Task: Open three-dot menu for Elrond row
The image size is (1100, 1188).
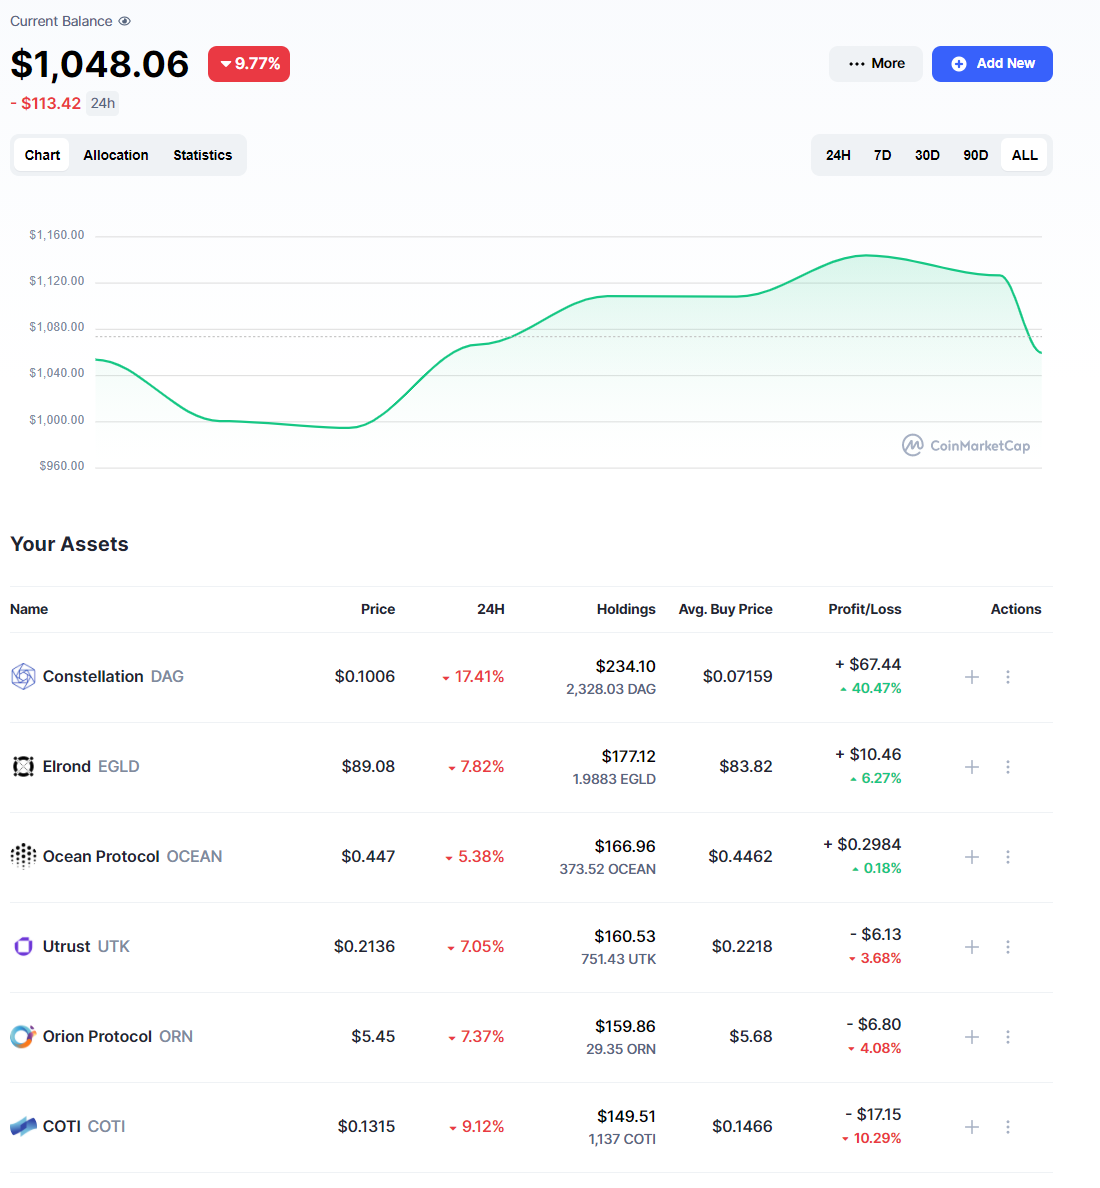Action: [1008, 767]
